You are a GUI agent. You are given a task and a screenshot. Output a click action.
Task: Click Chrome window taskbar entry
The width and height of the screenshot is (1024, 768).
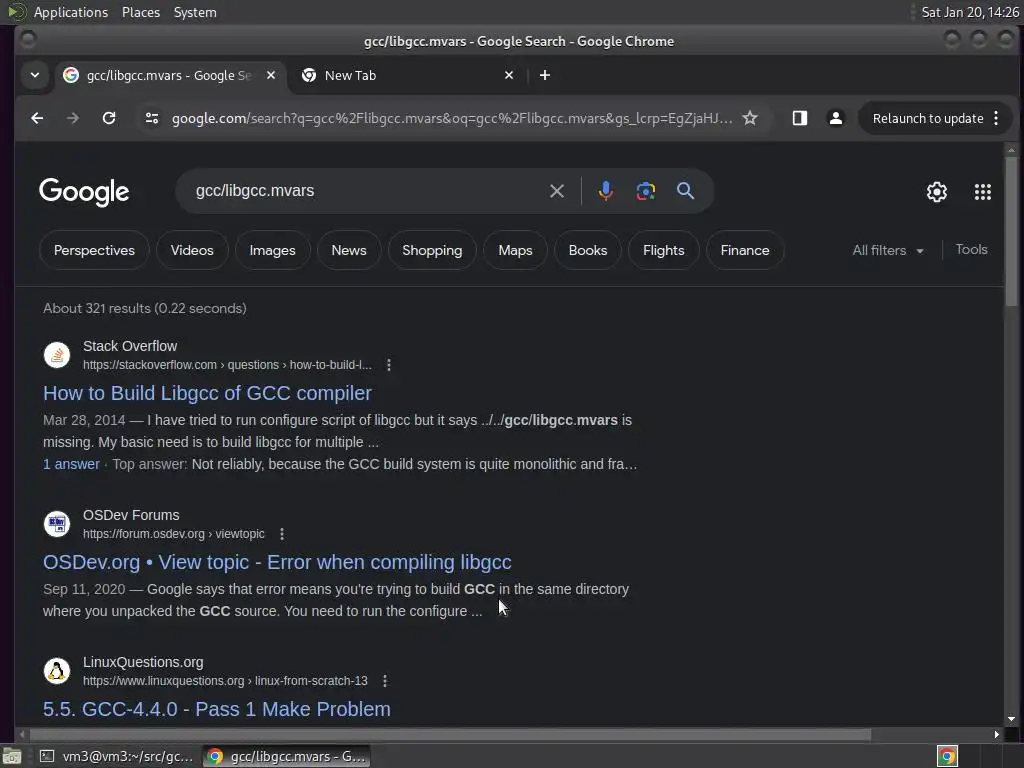pyautogui.click(x=286, y=756)
